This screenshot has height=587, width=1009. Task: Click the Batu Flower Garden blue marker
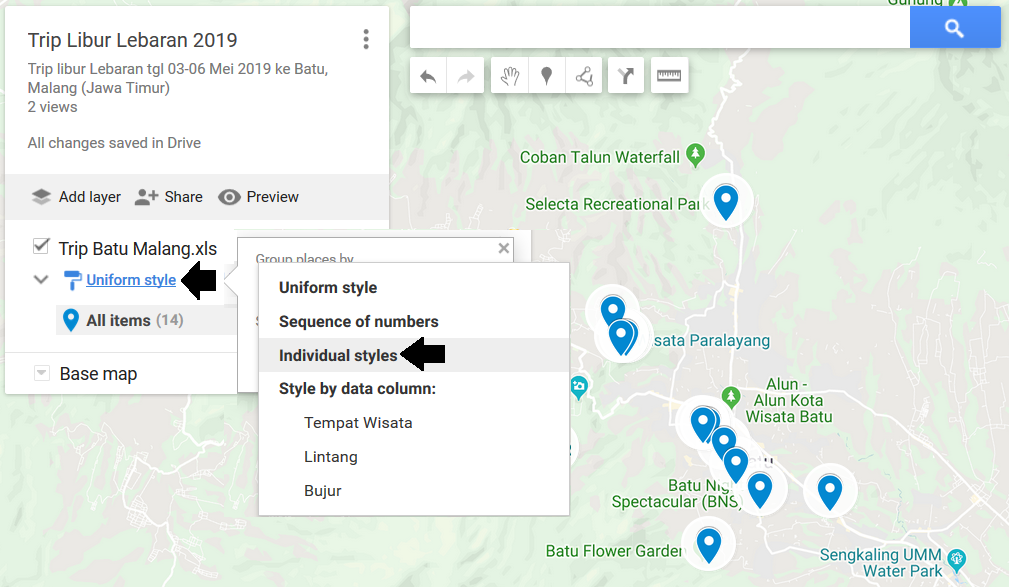click(x=708, y=545)
